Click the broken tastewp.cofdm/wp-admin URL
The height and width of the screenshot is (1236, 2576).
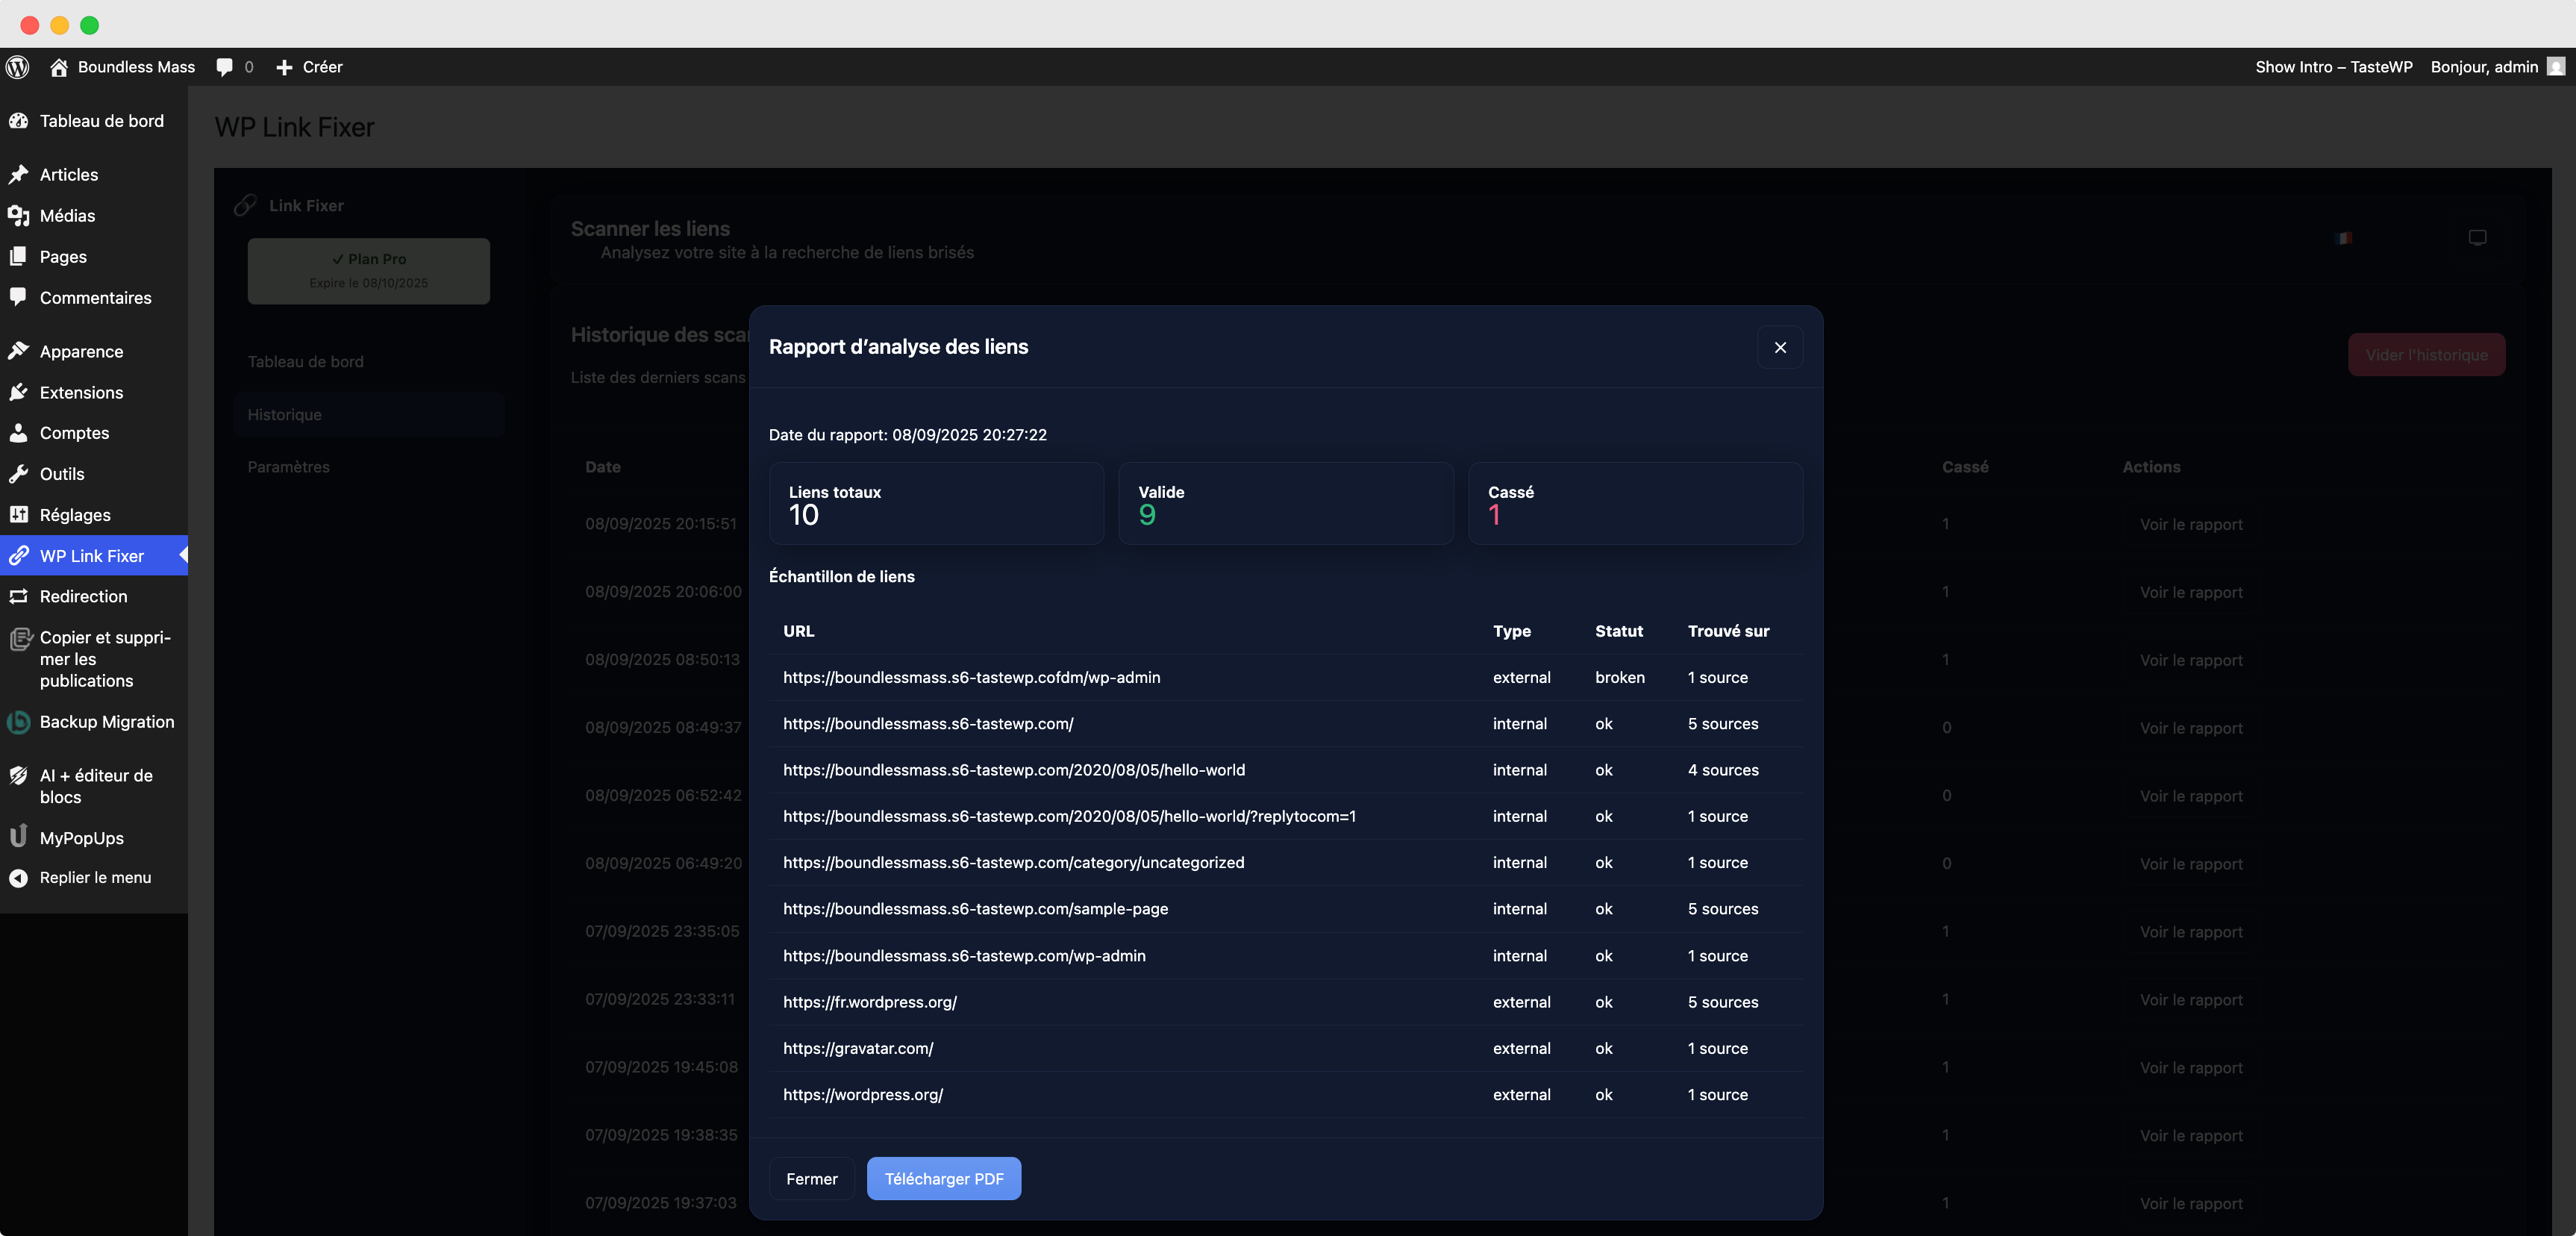[x=971, y=678]
